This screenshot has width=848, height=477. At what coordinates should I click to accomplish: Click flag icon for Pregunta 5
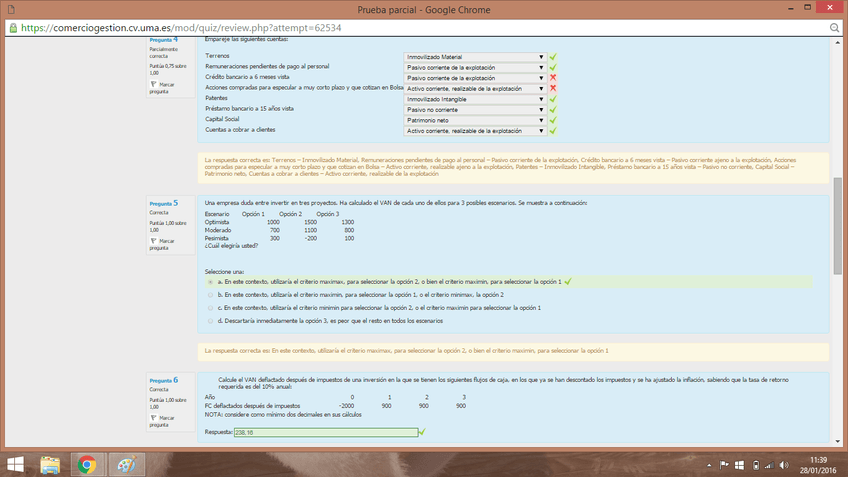pos(153,241)
